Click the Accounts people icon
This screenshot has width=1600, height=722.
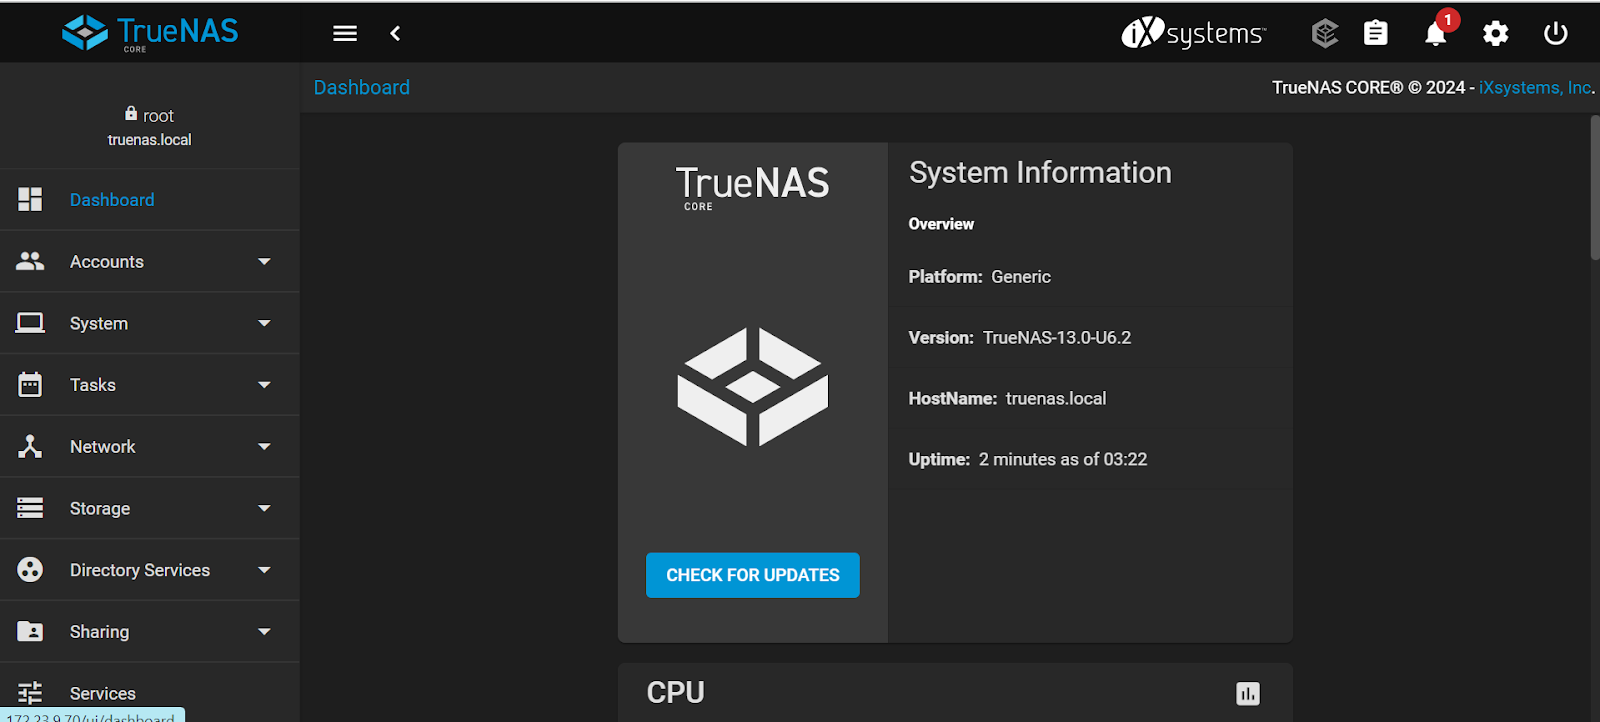pyautogui.click(x=30, y=261)
